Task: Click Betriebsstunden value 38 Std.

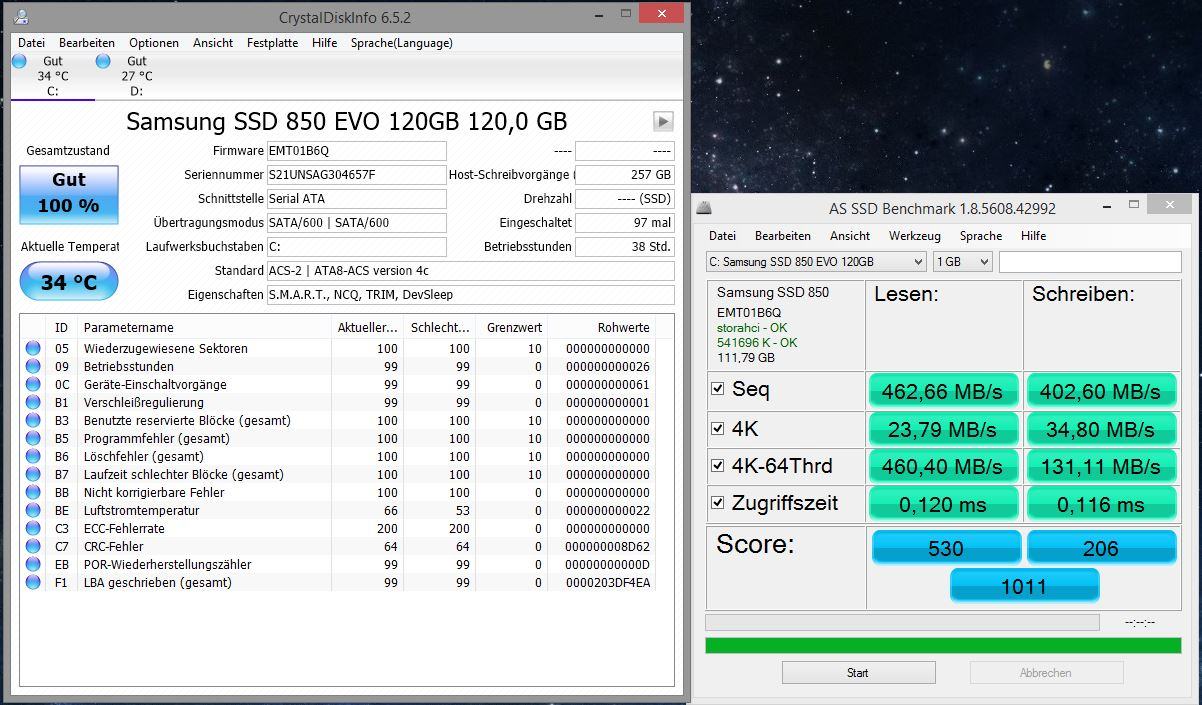Action: (625, 247)
